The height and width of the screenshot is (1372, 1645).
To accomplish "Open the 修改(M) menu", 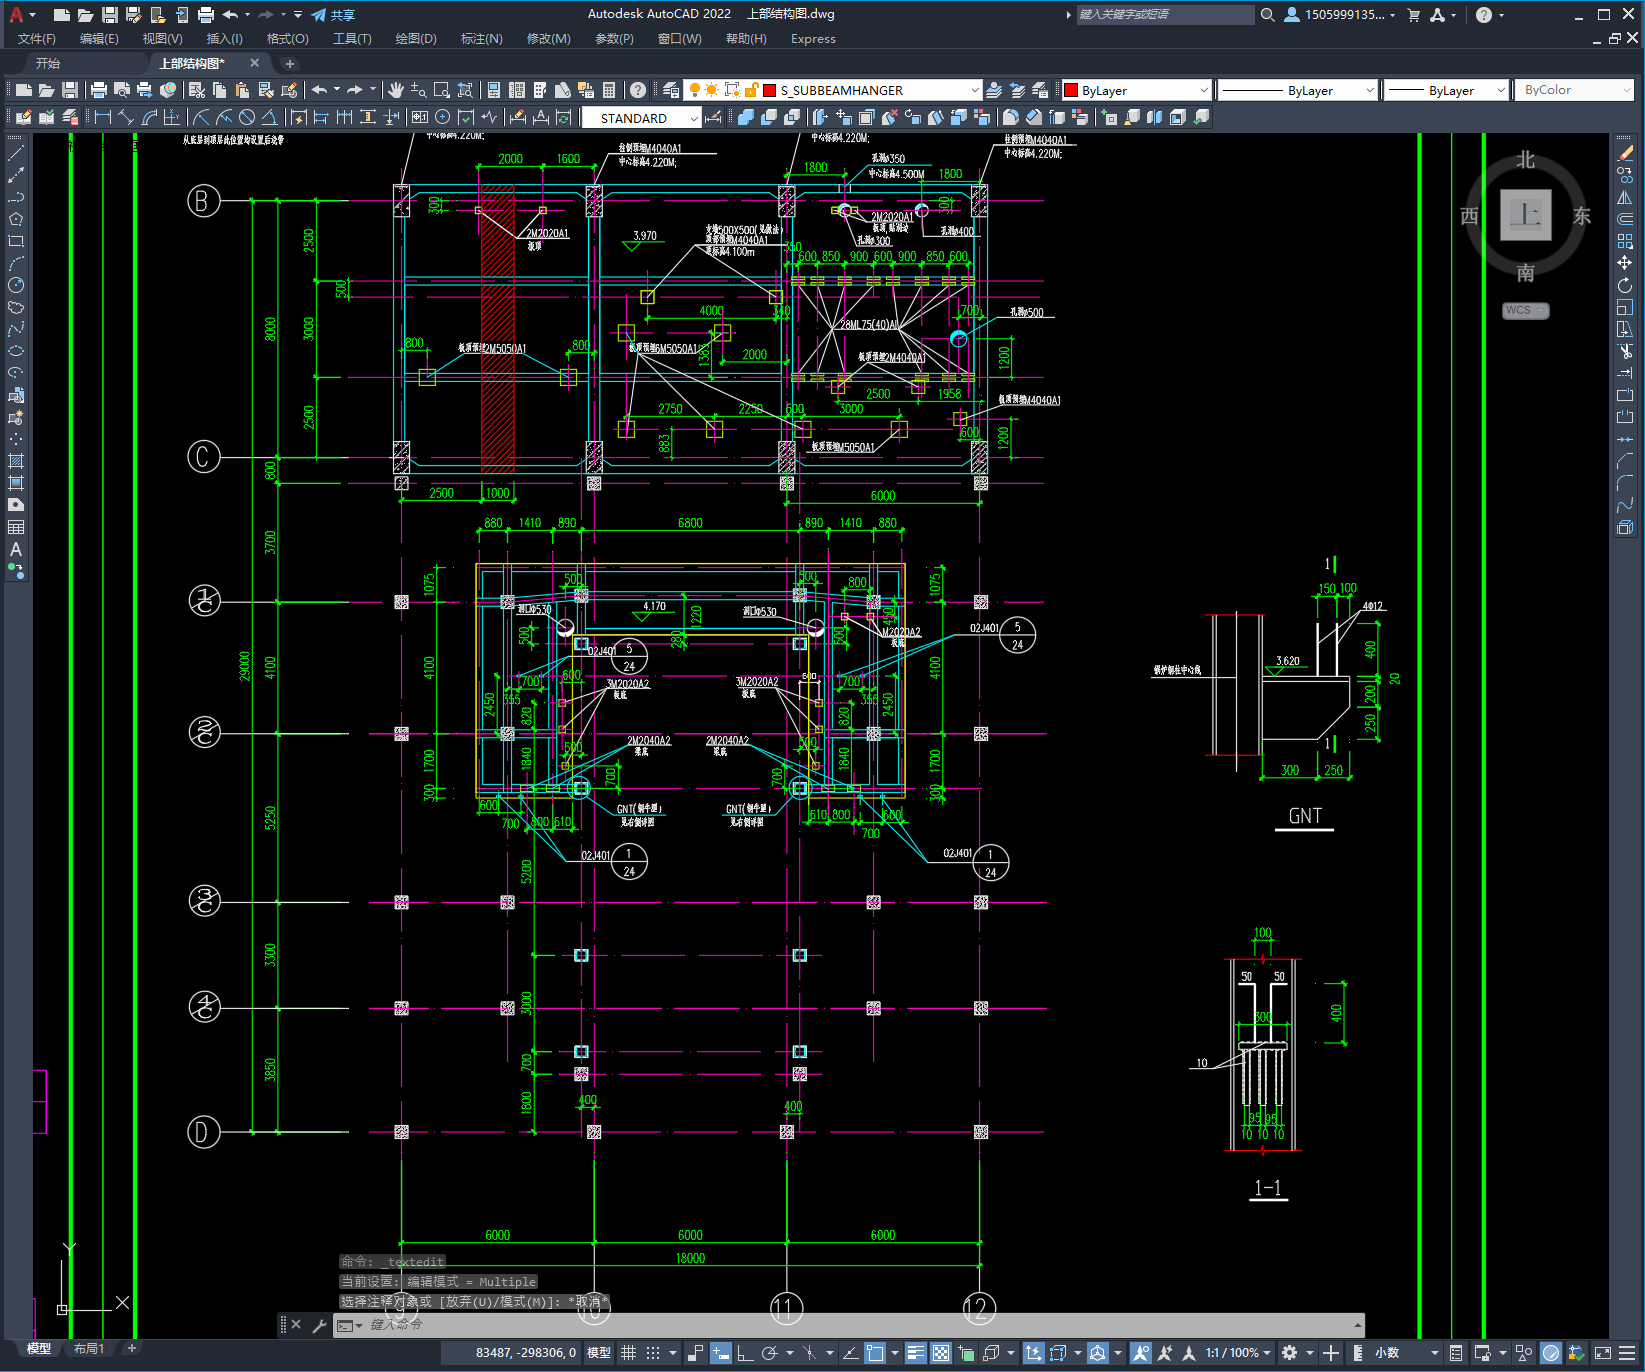I will pos(549,39).
